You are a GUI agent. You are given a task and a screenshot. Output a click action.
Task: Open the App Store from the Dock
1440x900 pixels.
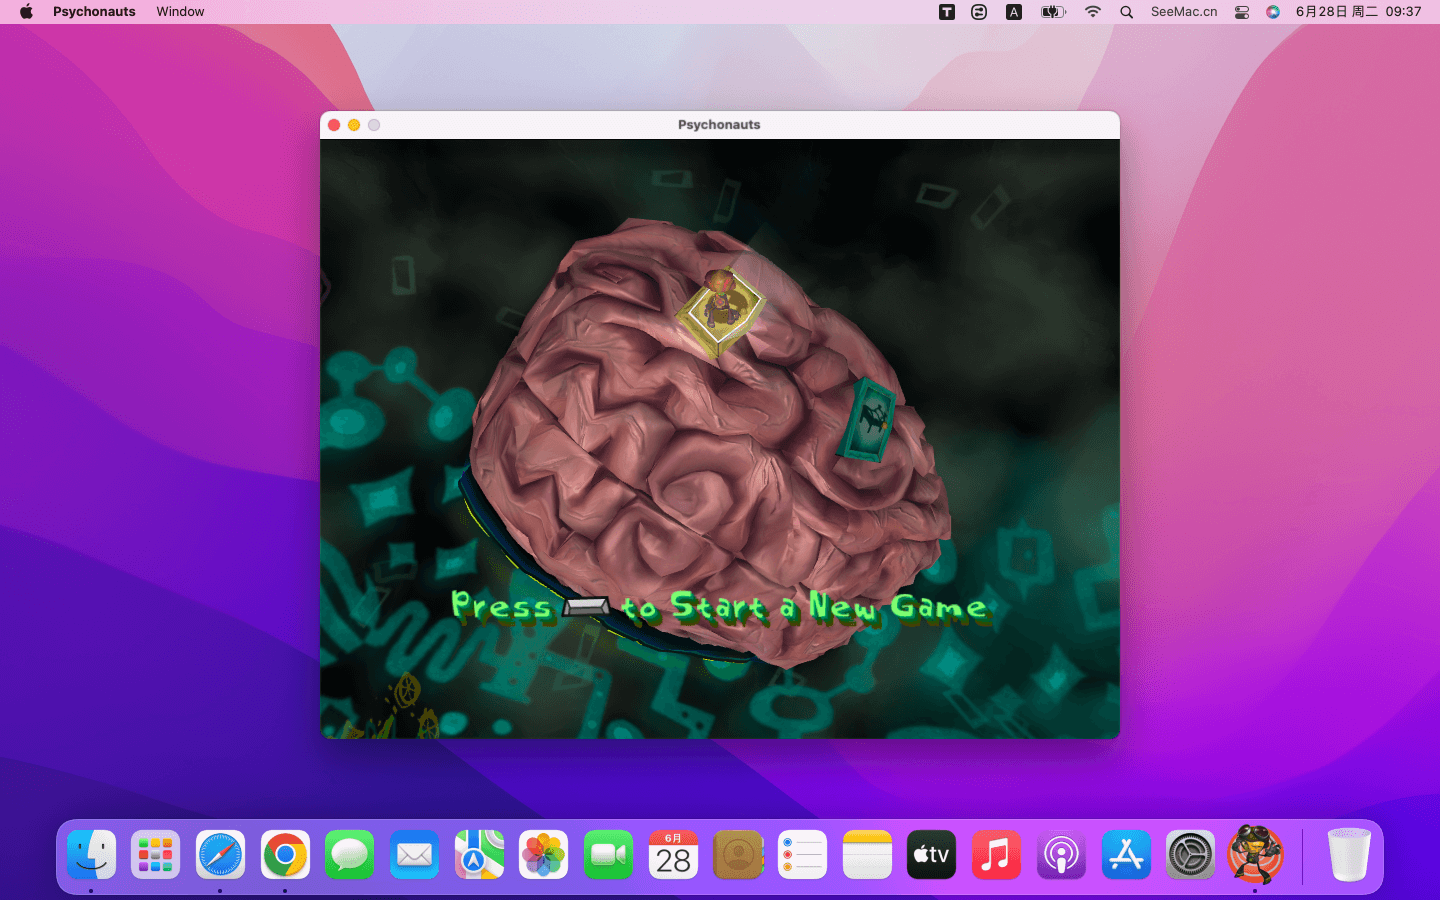coord(1126,855)
